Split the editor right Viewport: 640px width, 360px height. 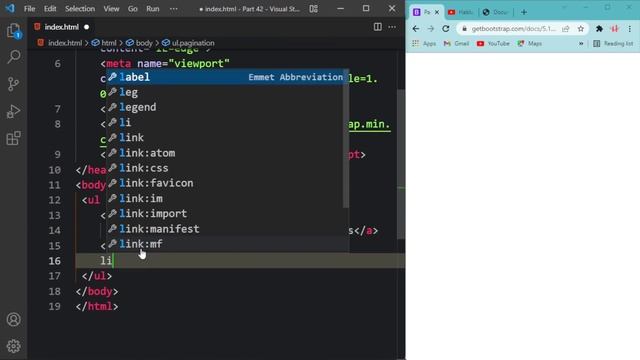click(x=378, y=27)
